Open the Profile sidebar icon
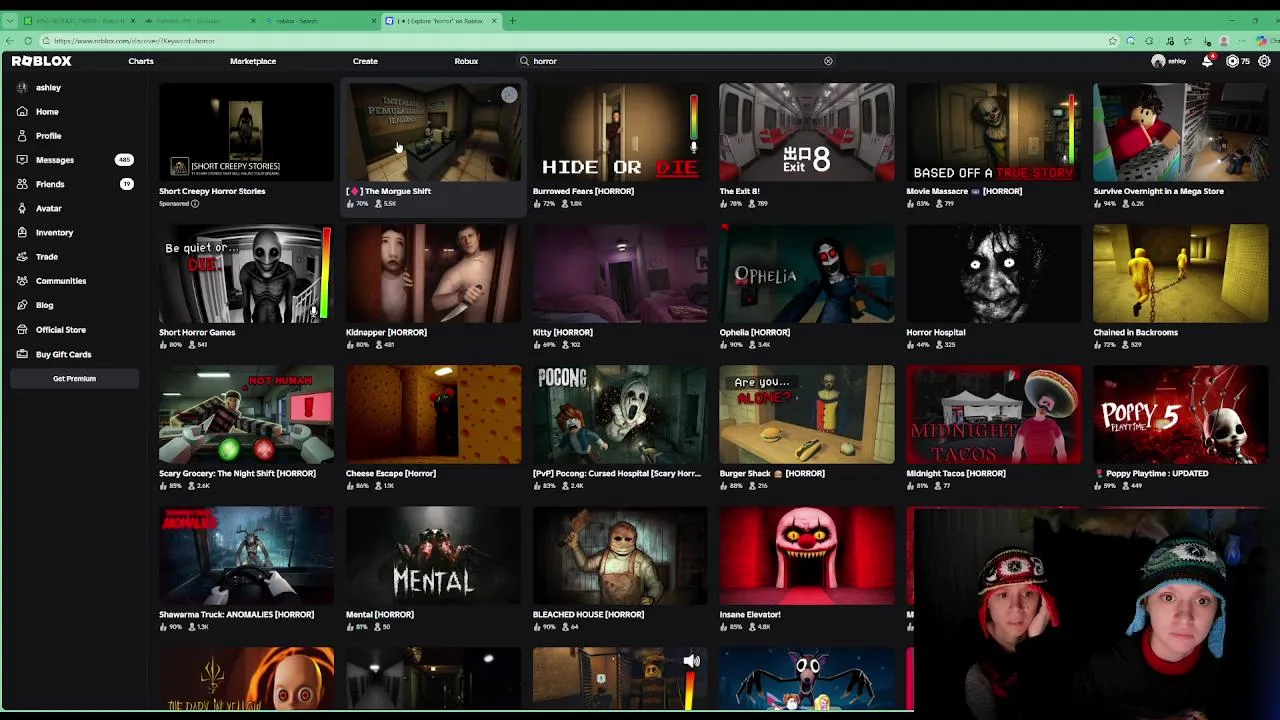Image resolution: width=1280 pixels, height=720 pixels. pos(22,136)
